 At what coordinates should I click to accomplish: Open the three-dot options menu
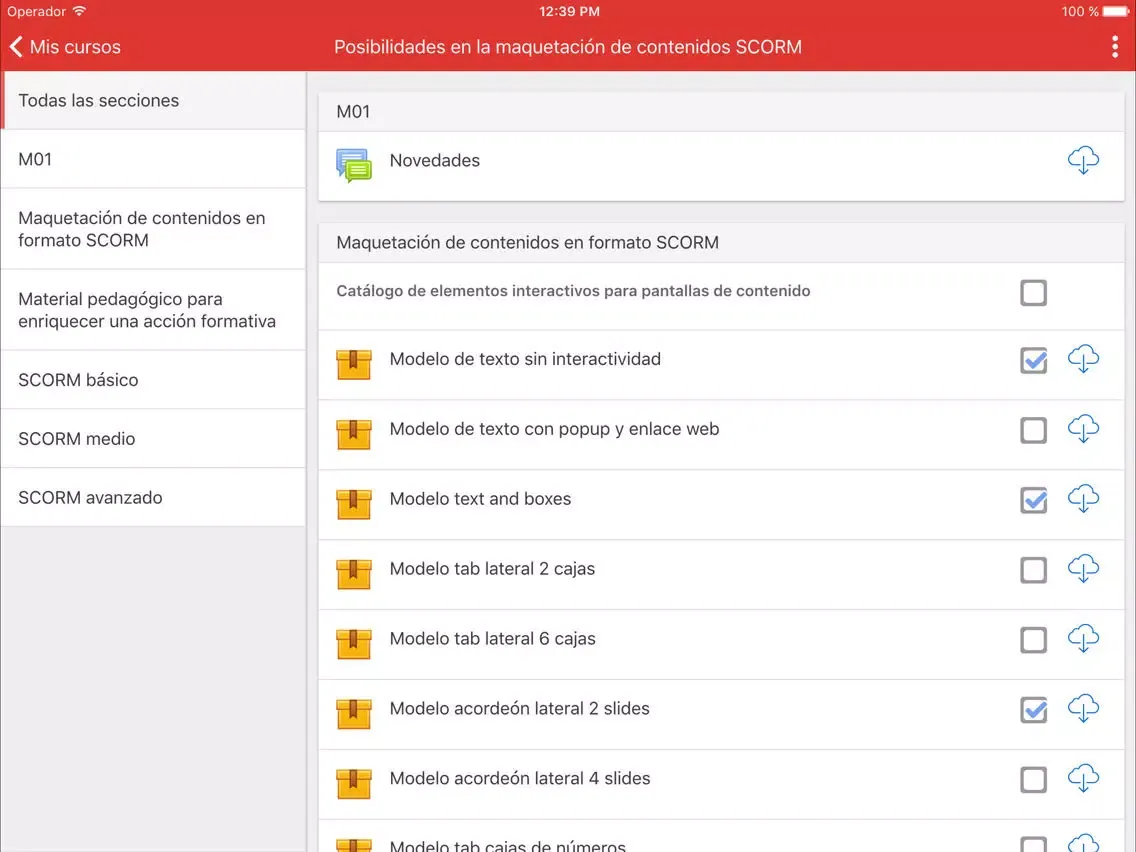click(x=1115, y=47)
